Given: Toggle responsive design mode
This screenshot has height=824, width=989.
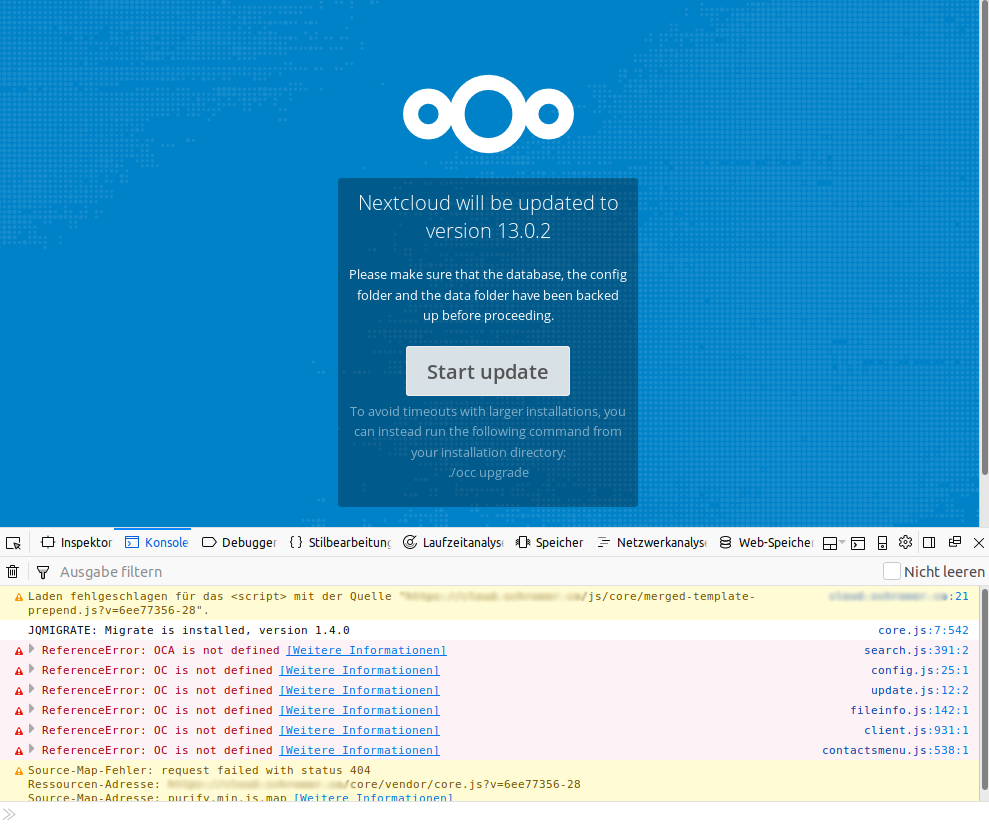Looking at the screenshot, I should pyautogui.click(x=882, y=542).
